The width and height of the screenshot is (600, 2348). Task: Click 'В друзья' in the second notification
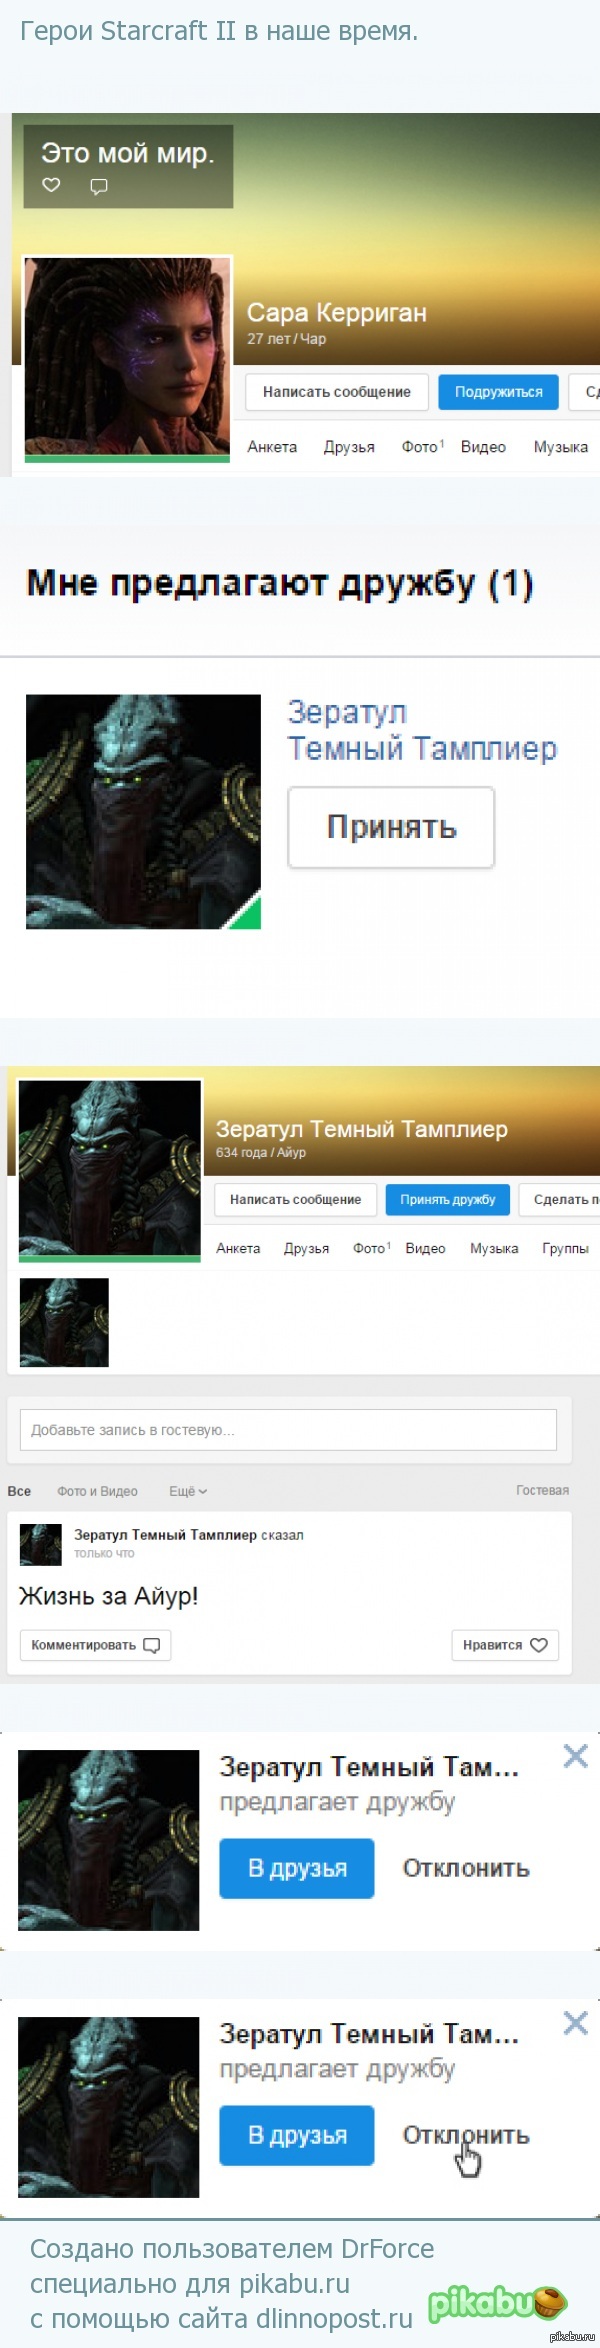point(297,2135)
